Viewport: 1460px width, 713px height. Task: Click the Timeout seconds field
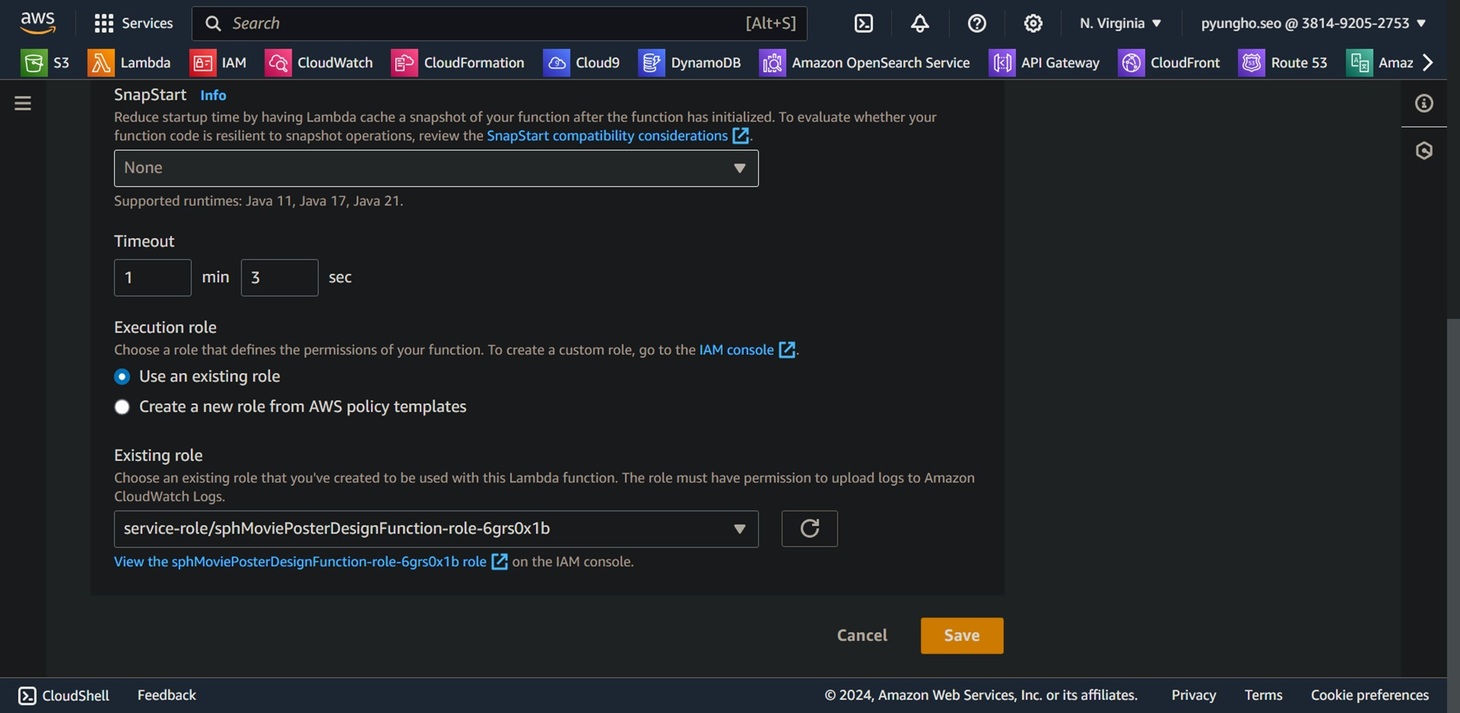click(280, 278)
